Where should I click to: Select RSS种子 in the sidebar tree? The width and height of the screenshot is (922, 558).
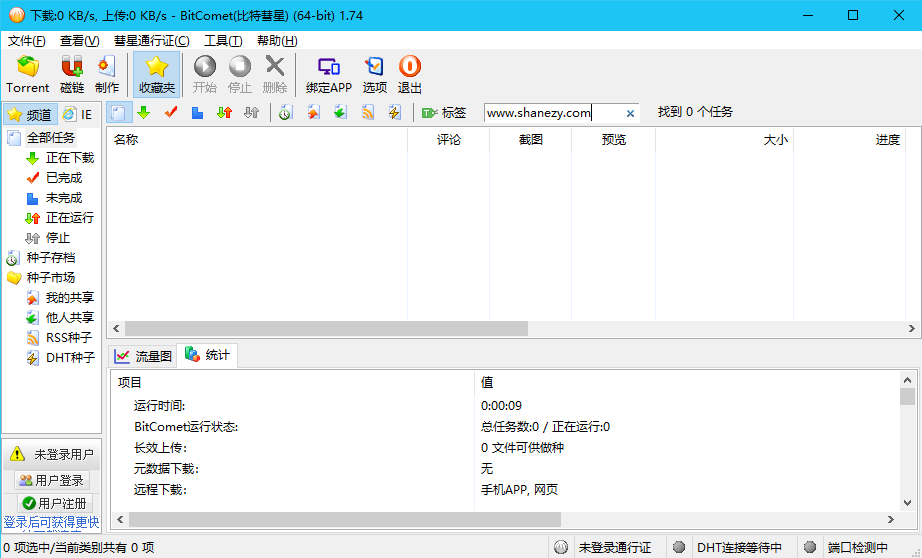(x=69, y=338)
